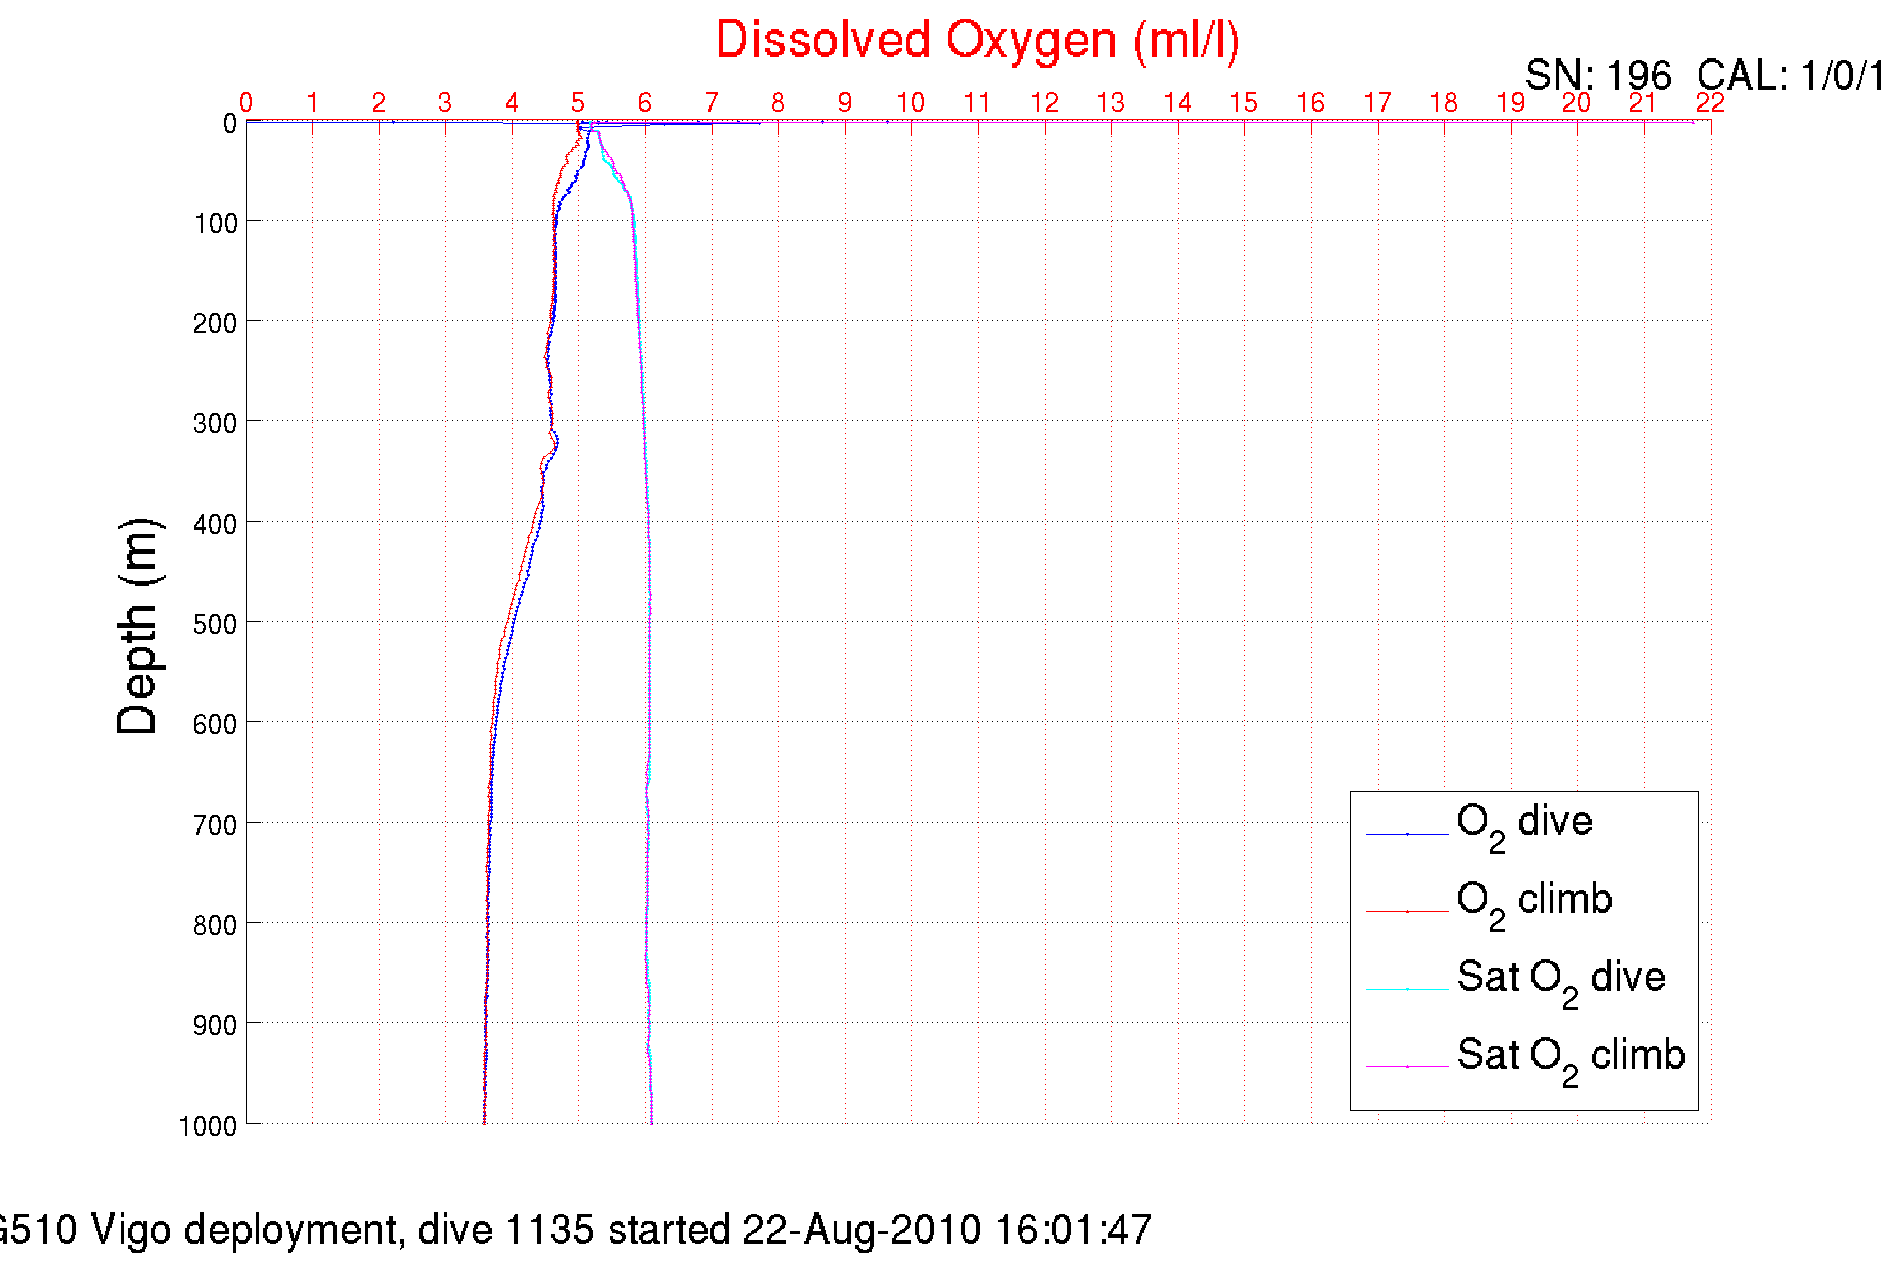Click the depth tick label 100
The image size is (1891, 1262).
[216, 224]
